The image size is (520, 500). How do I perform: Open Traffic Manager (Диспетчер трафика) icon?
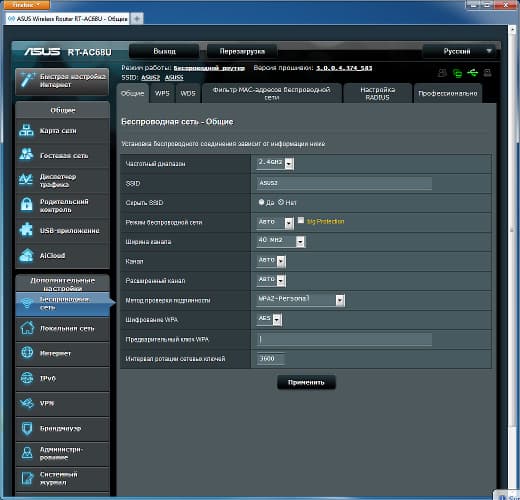26,180
